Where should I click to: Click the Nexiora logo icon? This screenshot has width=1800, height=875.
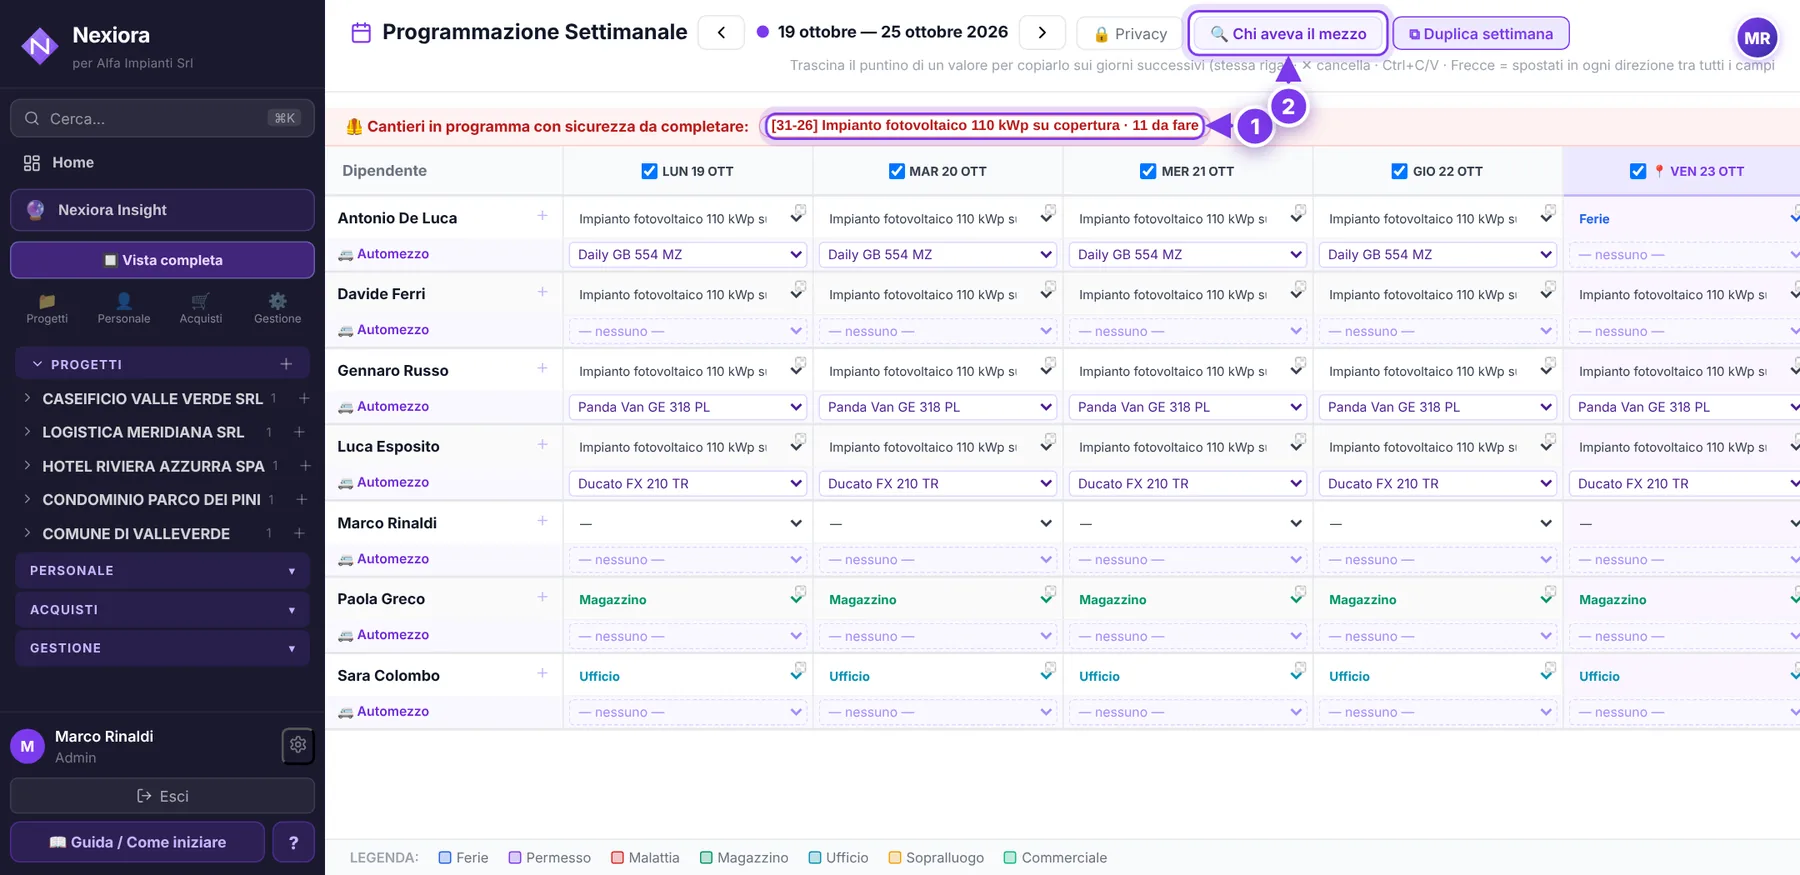[39, 46]
